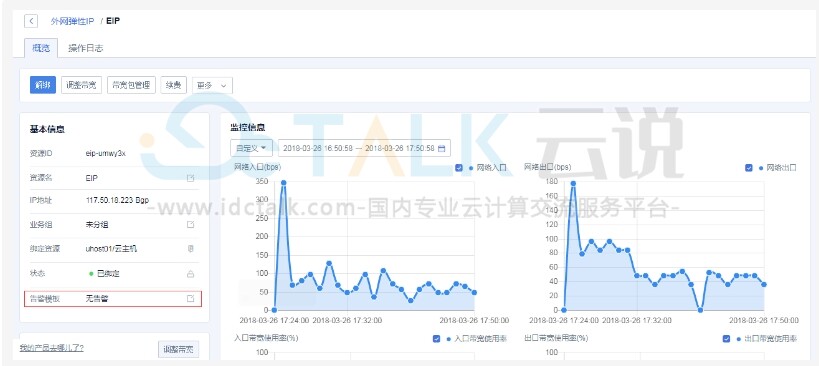Image resolution: width=819 pixels, height=366 pixels.
Task: Click the 入口带宽使用率(%) chart title
Action: (x=266, y=338)
